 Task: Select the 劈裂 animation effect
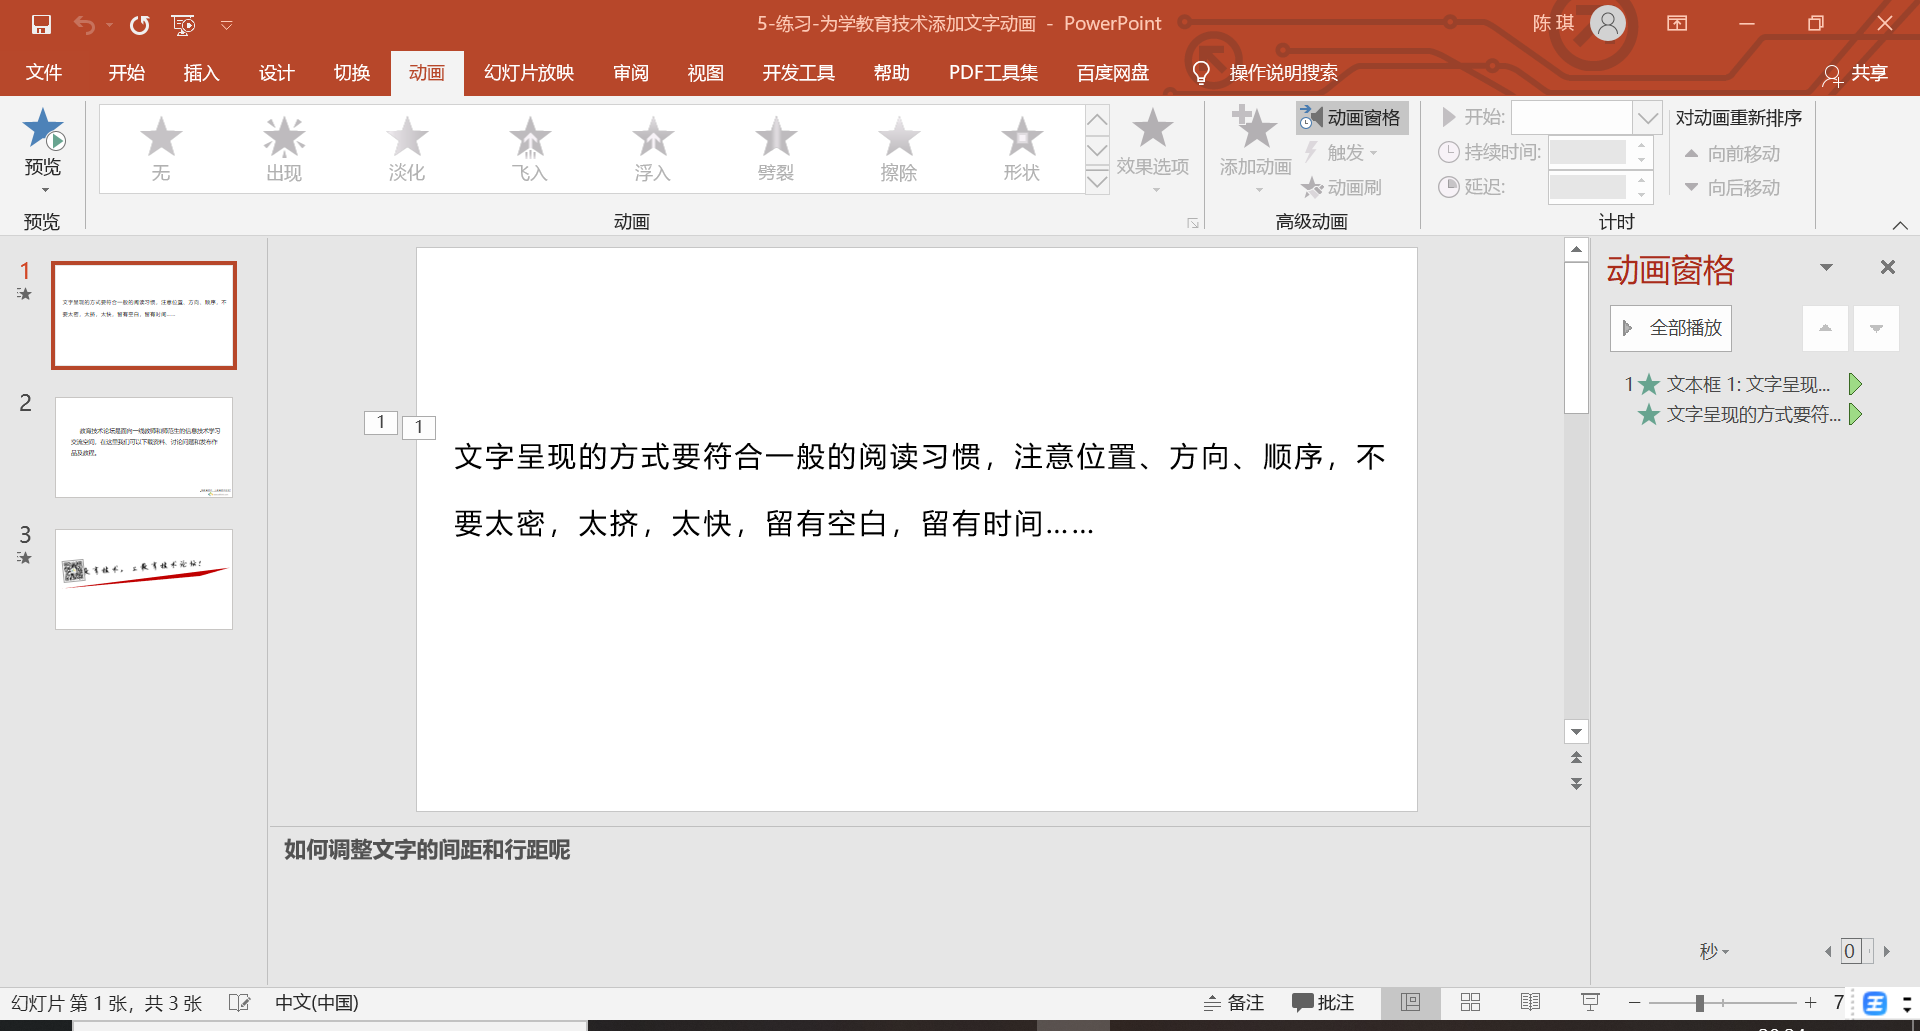tap(776, 149)
